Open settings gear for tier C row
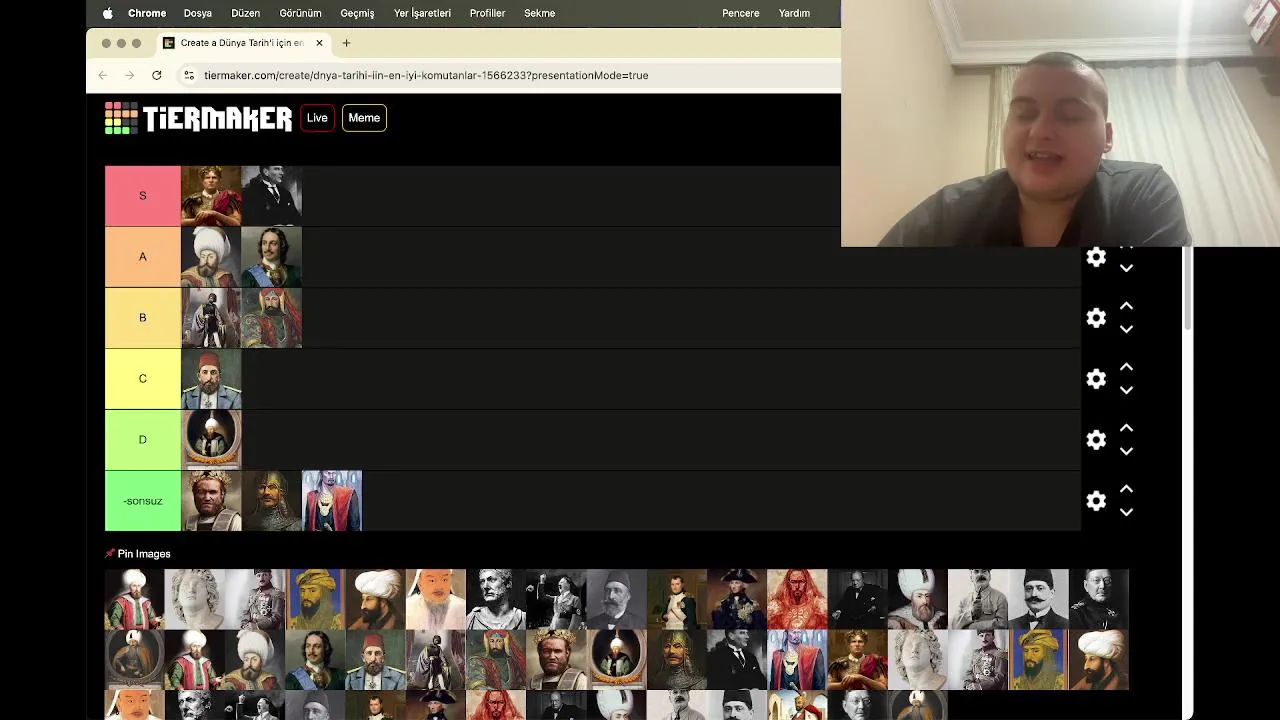The image size is (1280, 720). point(1096,379)
